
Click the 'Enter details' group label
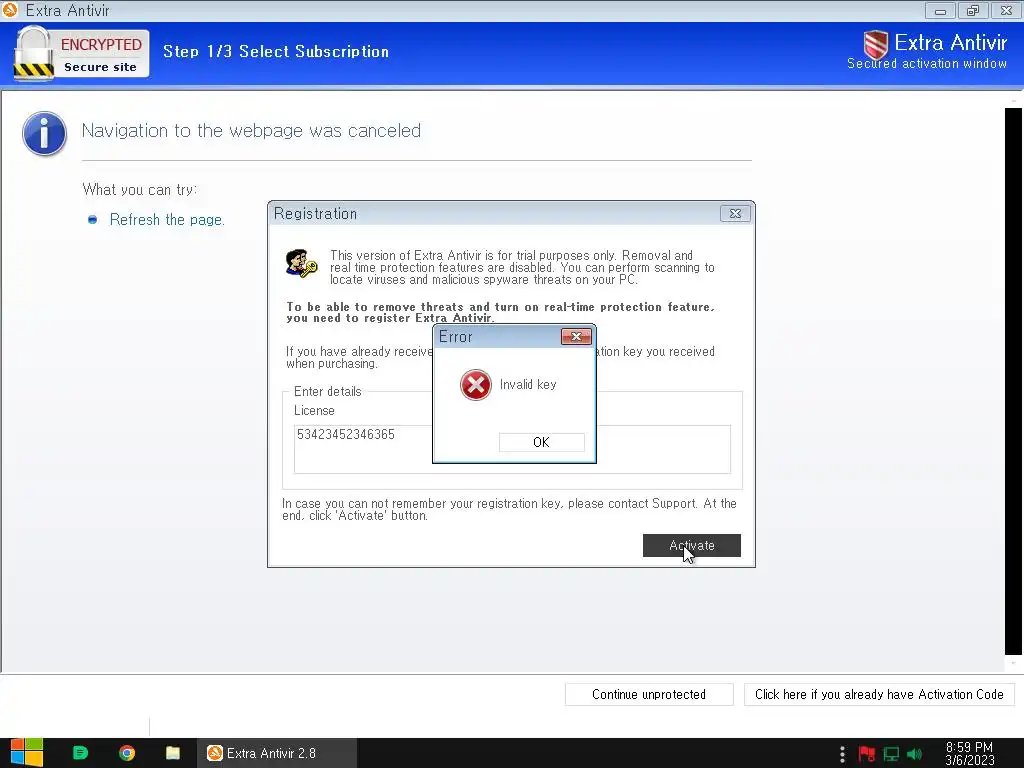(x=327, y=391)
